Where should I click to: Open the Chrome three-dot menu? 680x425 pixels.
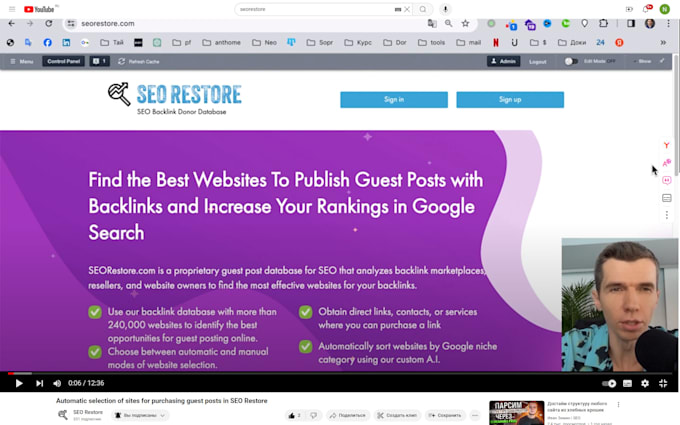pyautogui.click(x=668, y=23)
